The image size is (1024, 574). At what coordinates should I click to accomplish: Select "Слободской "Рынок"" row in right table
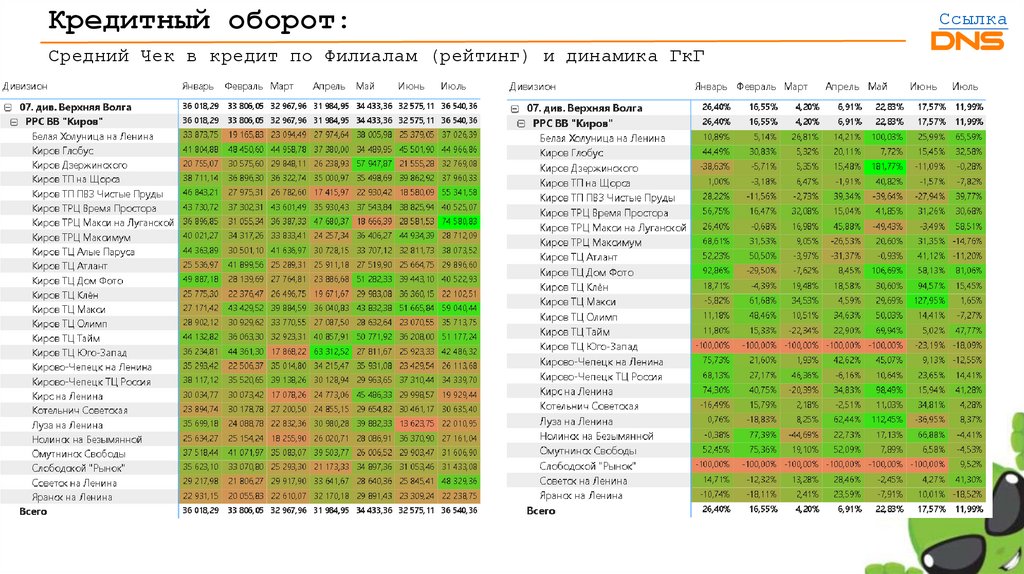click(746, 466)
